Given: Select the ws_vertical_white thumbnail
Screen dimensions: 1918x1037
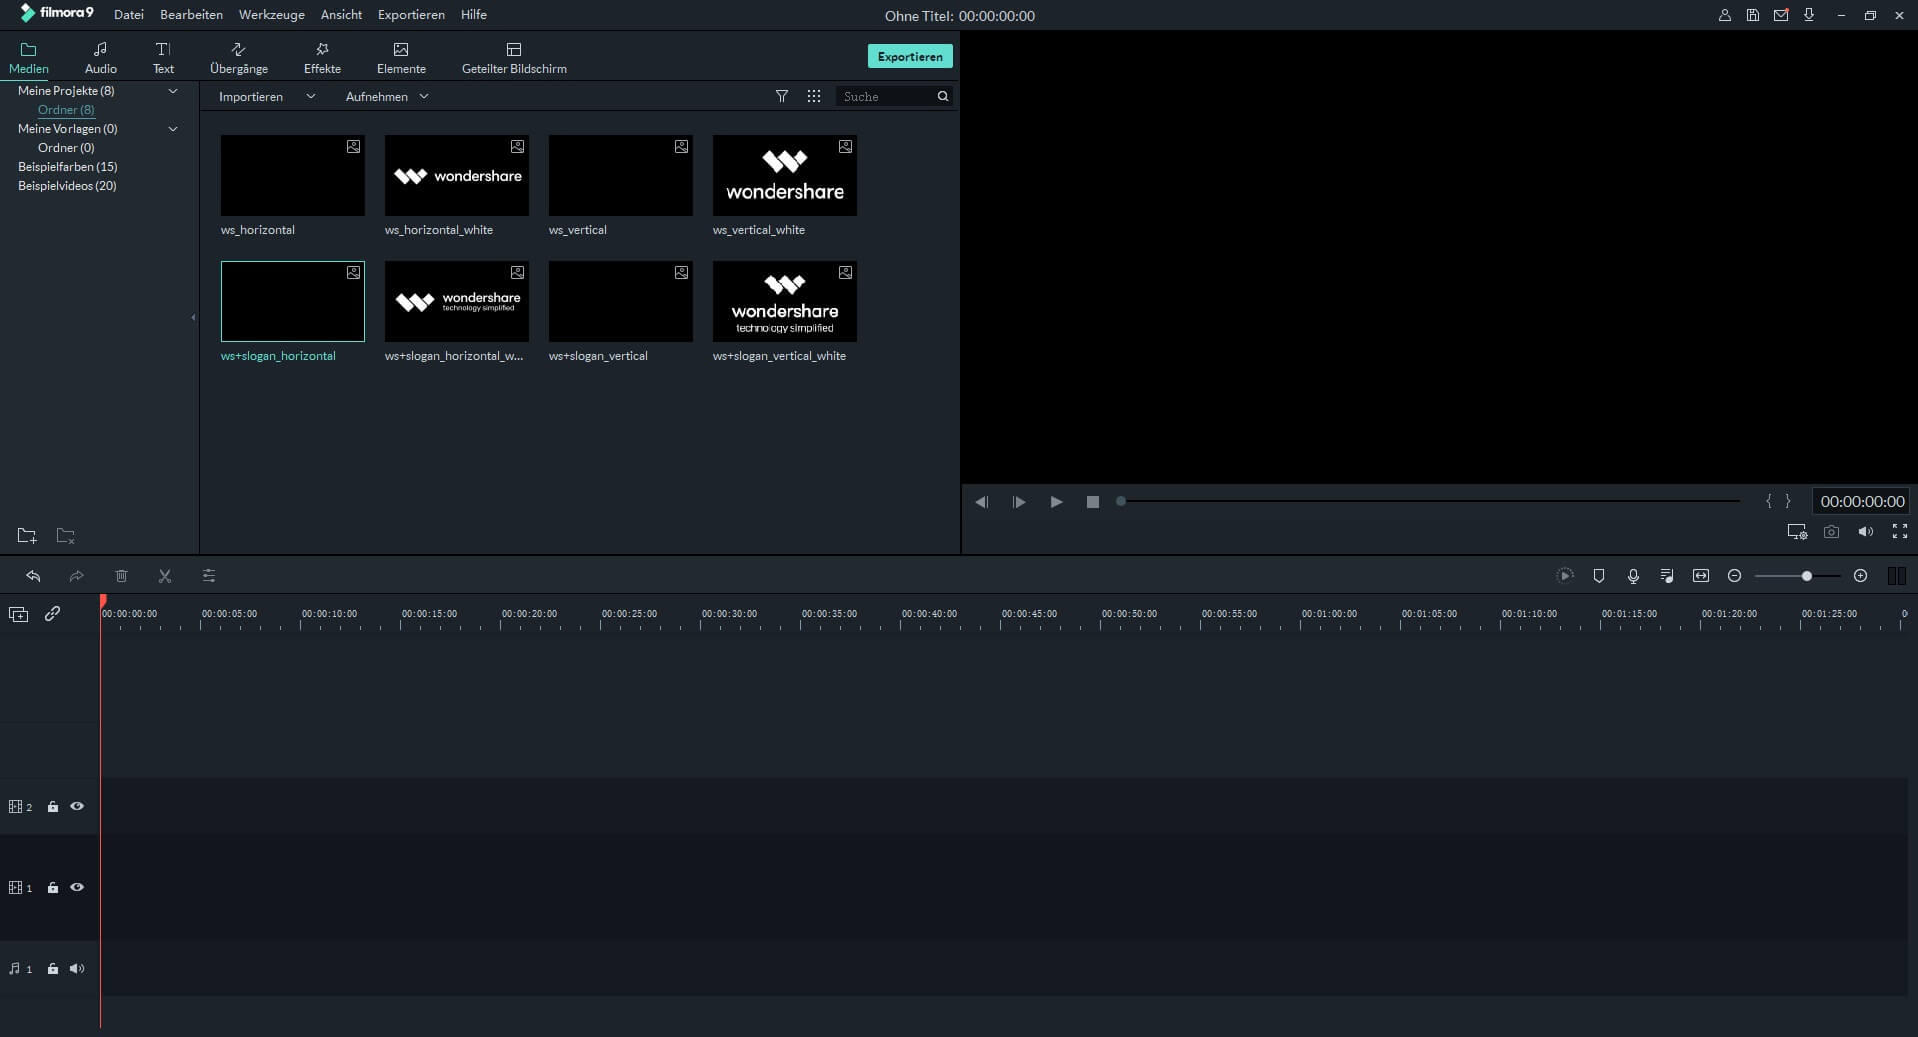Looking at the screenshot, I should pos(785,176).
